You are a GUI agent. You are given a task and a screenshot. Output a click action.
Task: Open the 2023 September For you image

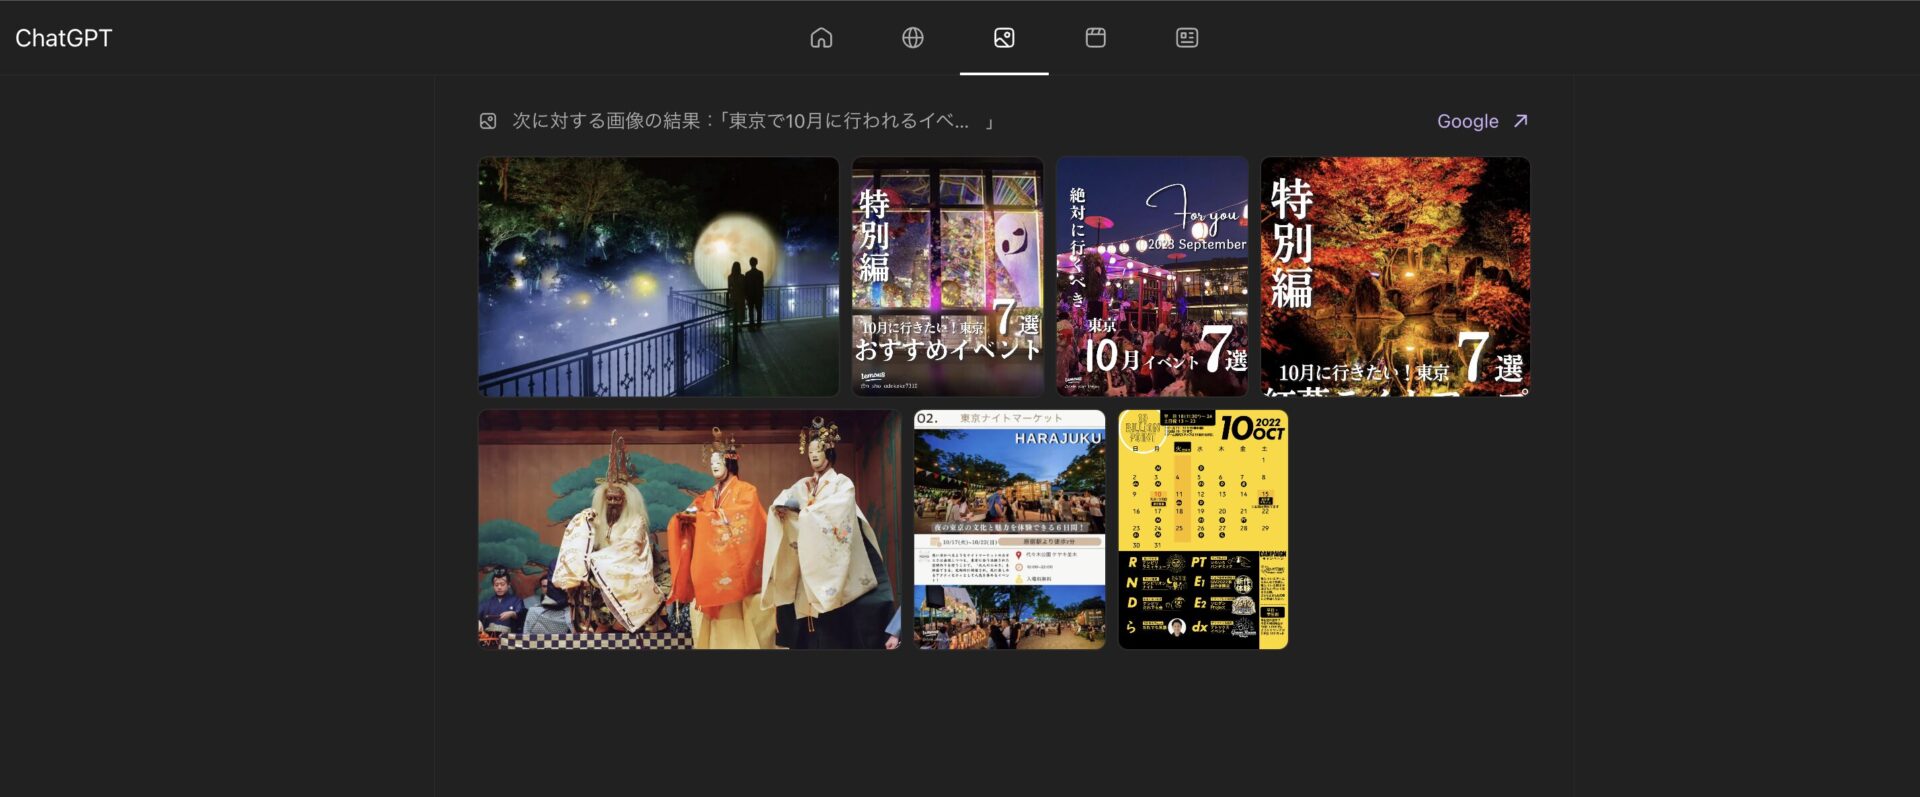(x=1152, y=276)
